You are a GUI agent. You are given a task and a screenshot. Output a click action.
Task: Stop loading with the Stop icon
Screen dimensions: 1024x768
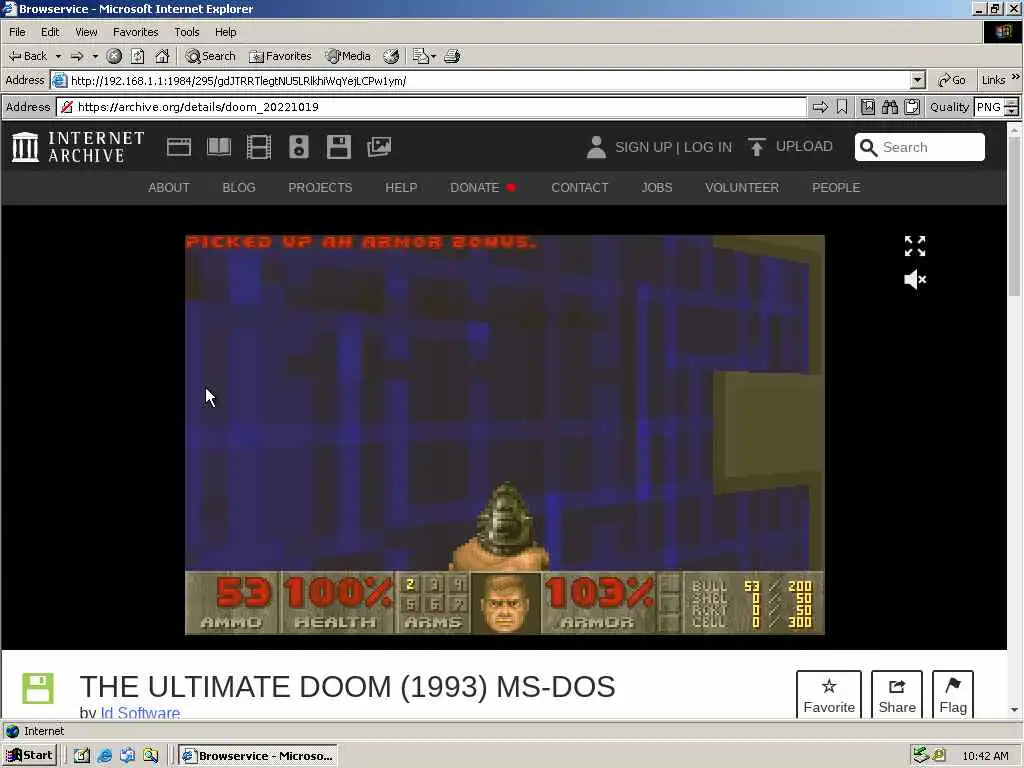click(x=114, y=56)
